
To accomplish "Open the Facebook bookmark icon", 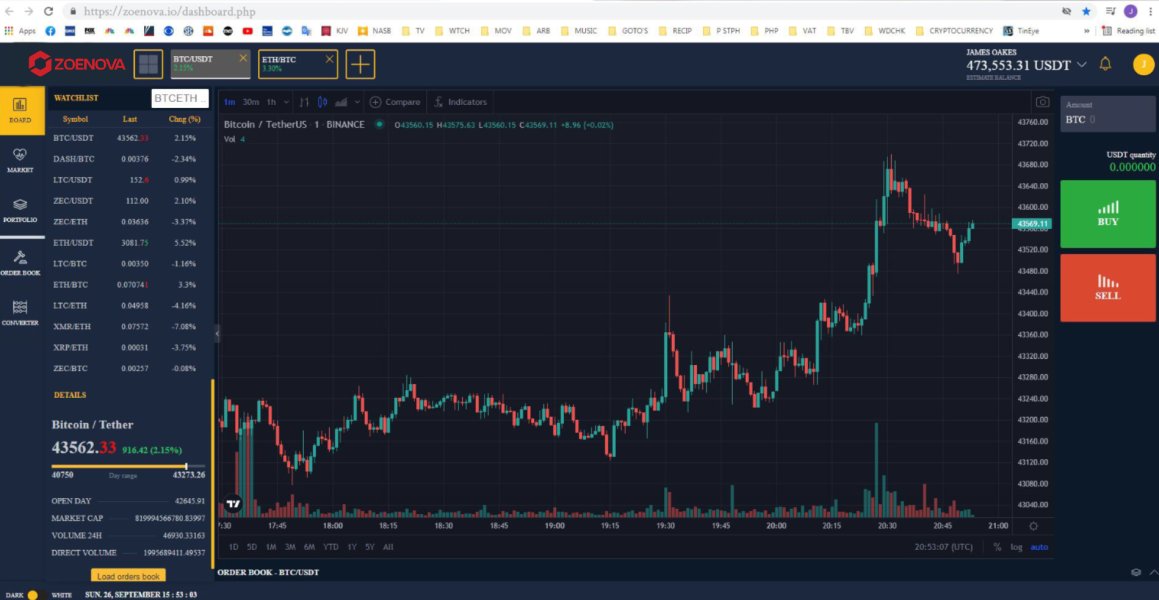I will pos(50,31).
